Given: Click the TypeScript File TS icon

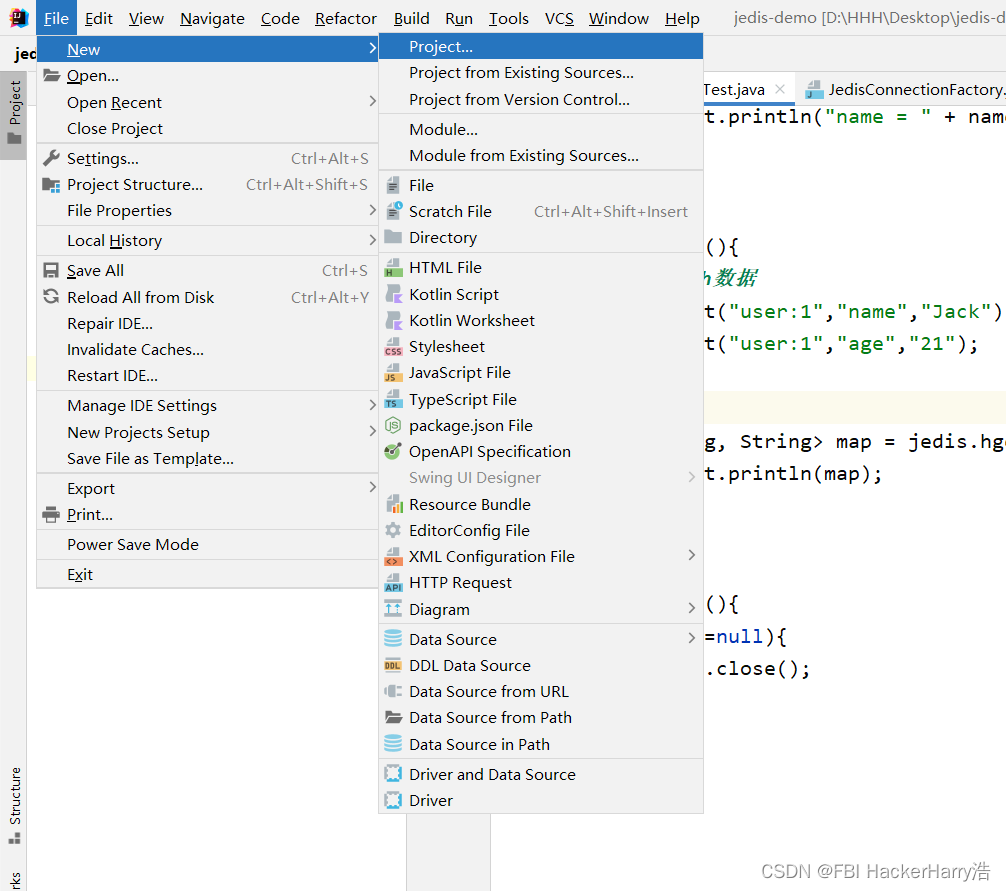Looking at the screenshot, I should pos(393,399).
